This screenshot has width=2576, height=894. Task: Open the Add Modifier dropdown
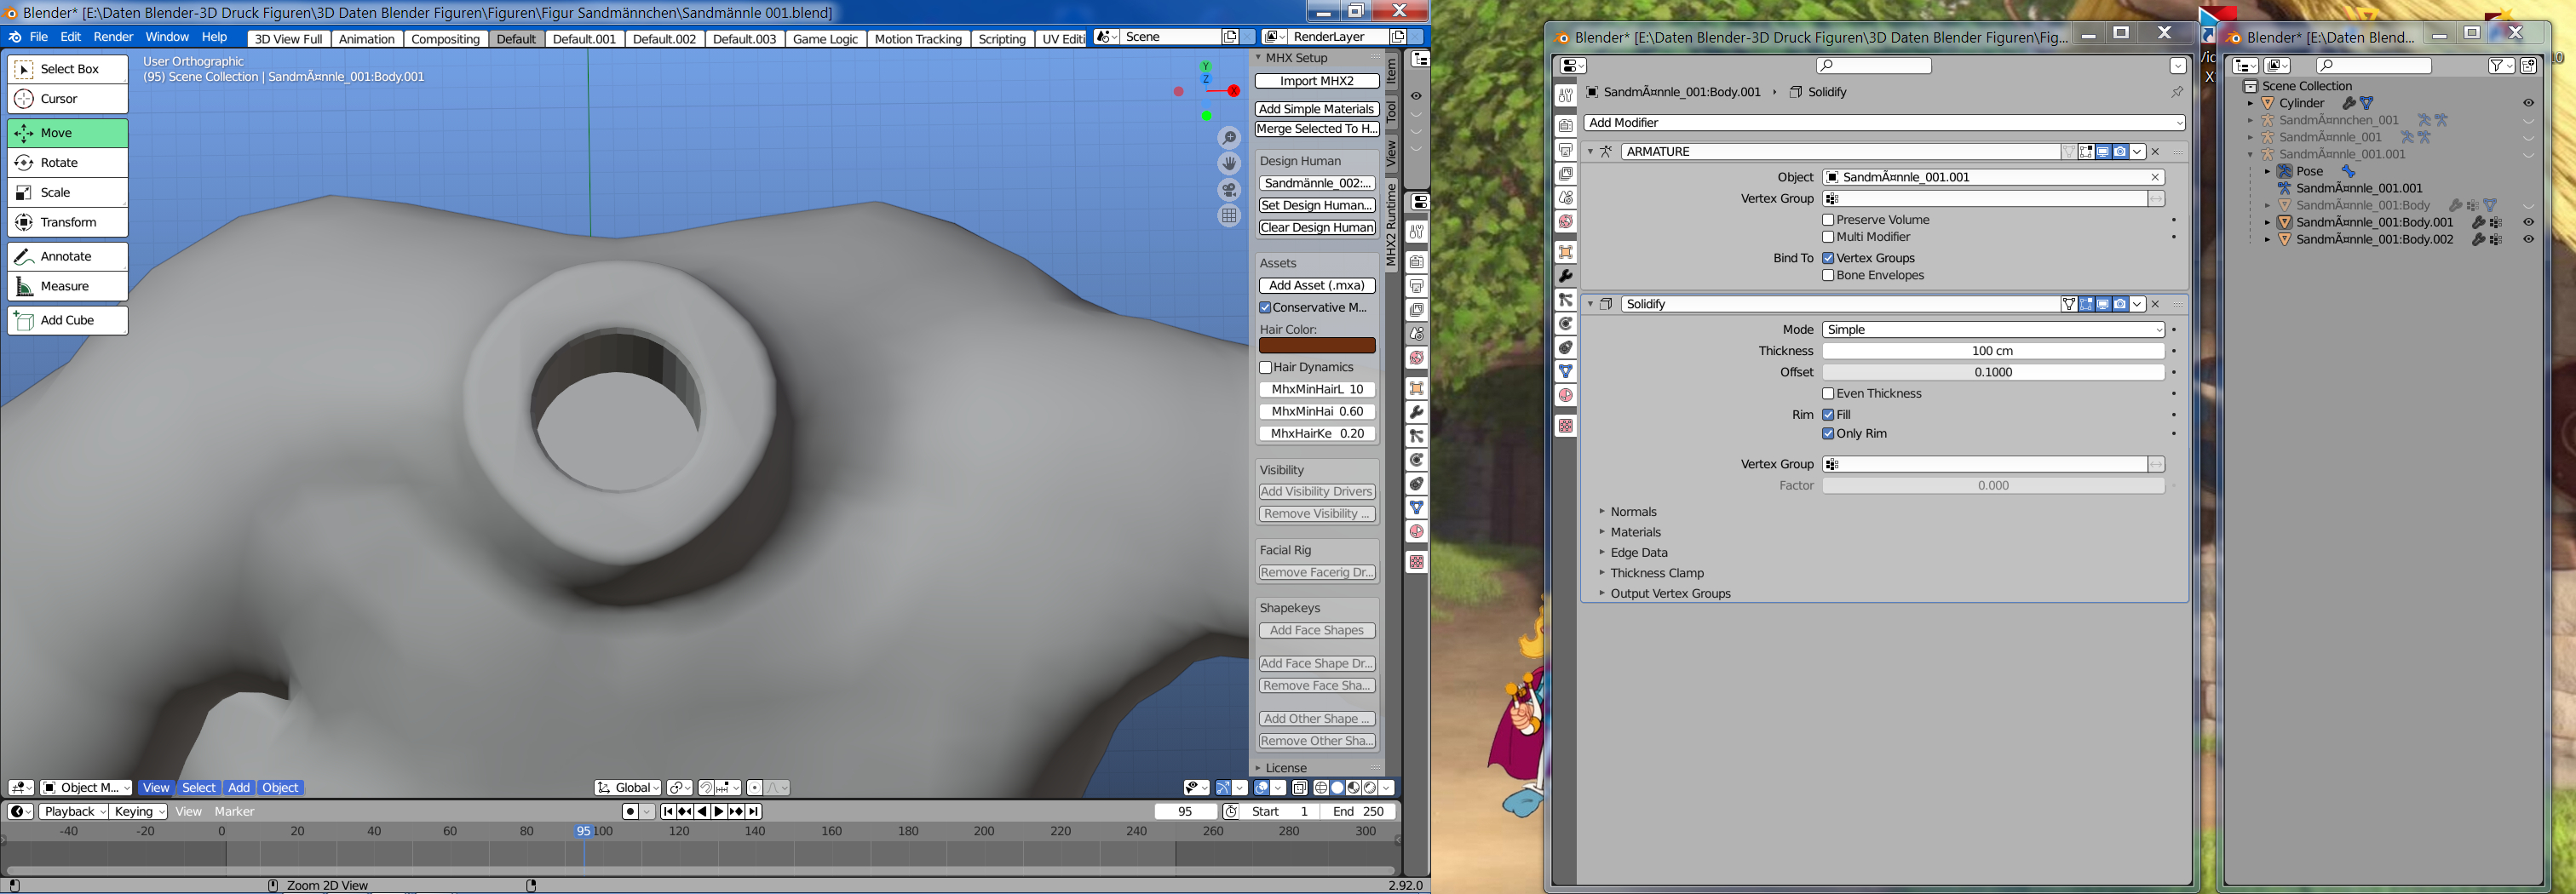tap(1883, 123)
